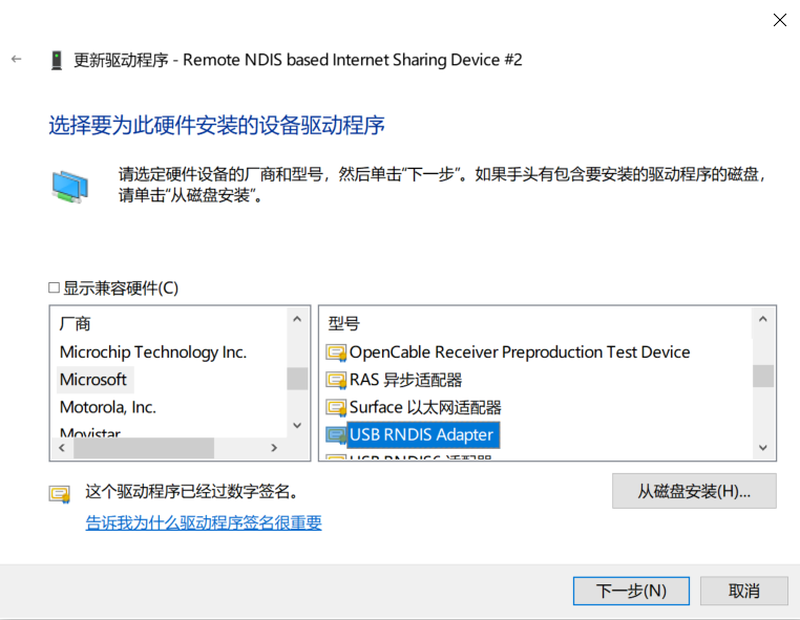Click the network computers icon
The height and width of the screenshot is (620, 800).
click(x=69, y=186)
